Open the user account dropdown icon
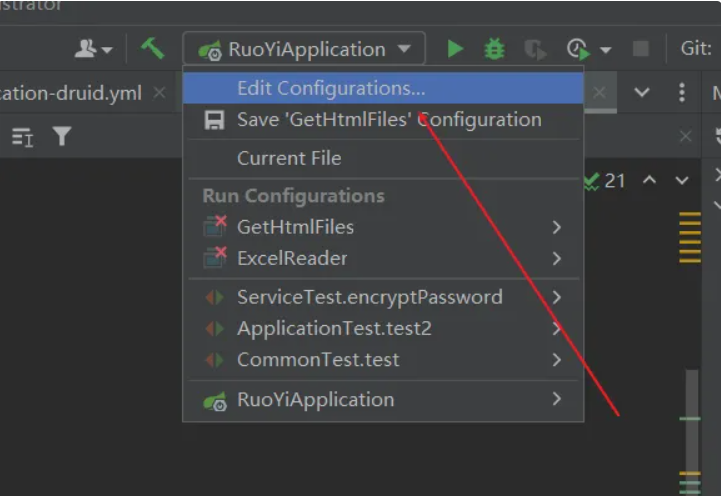Viewport: 721px width, 496px height. (93, 49)
